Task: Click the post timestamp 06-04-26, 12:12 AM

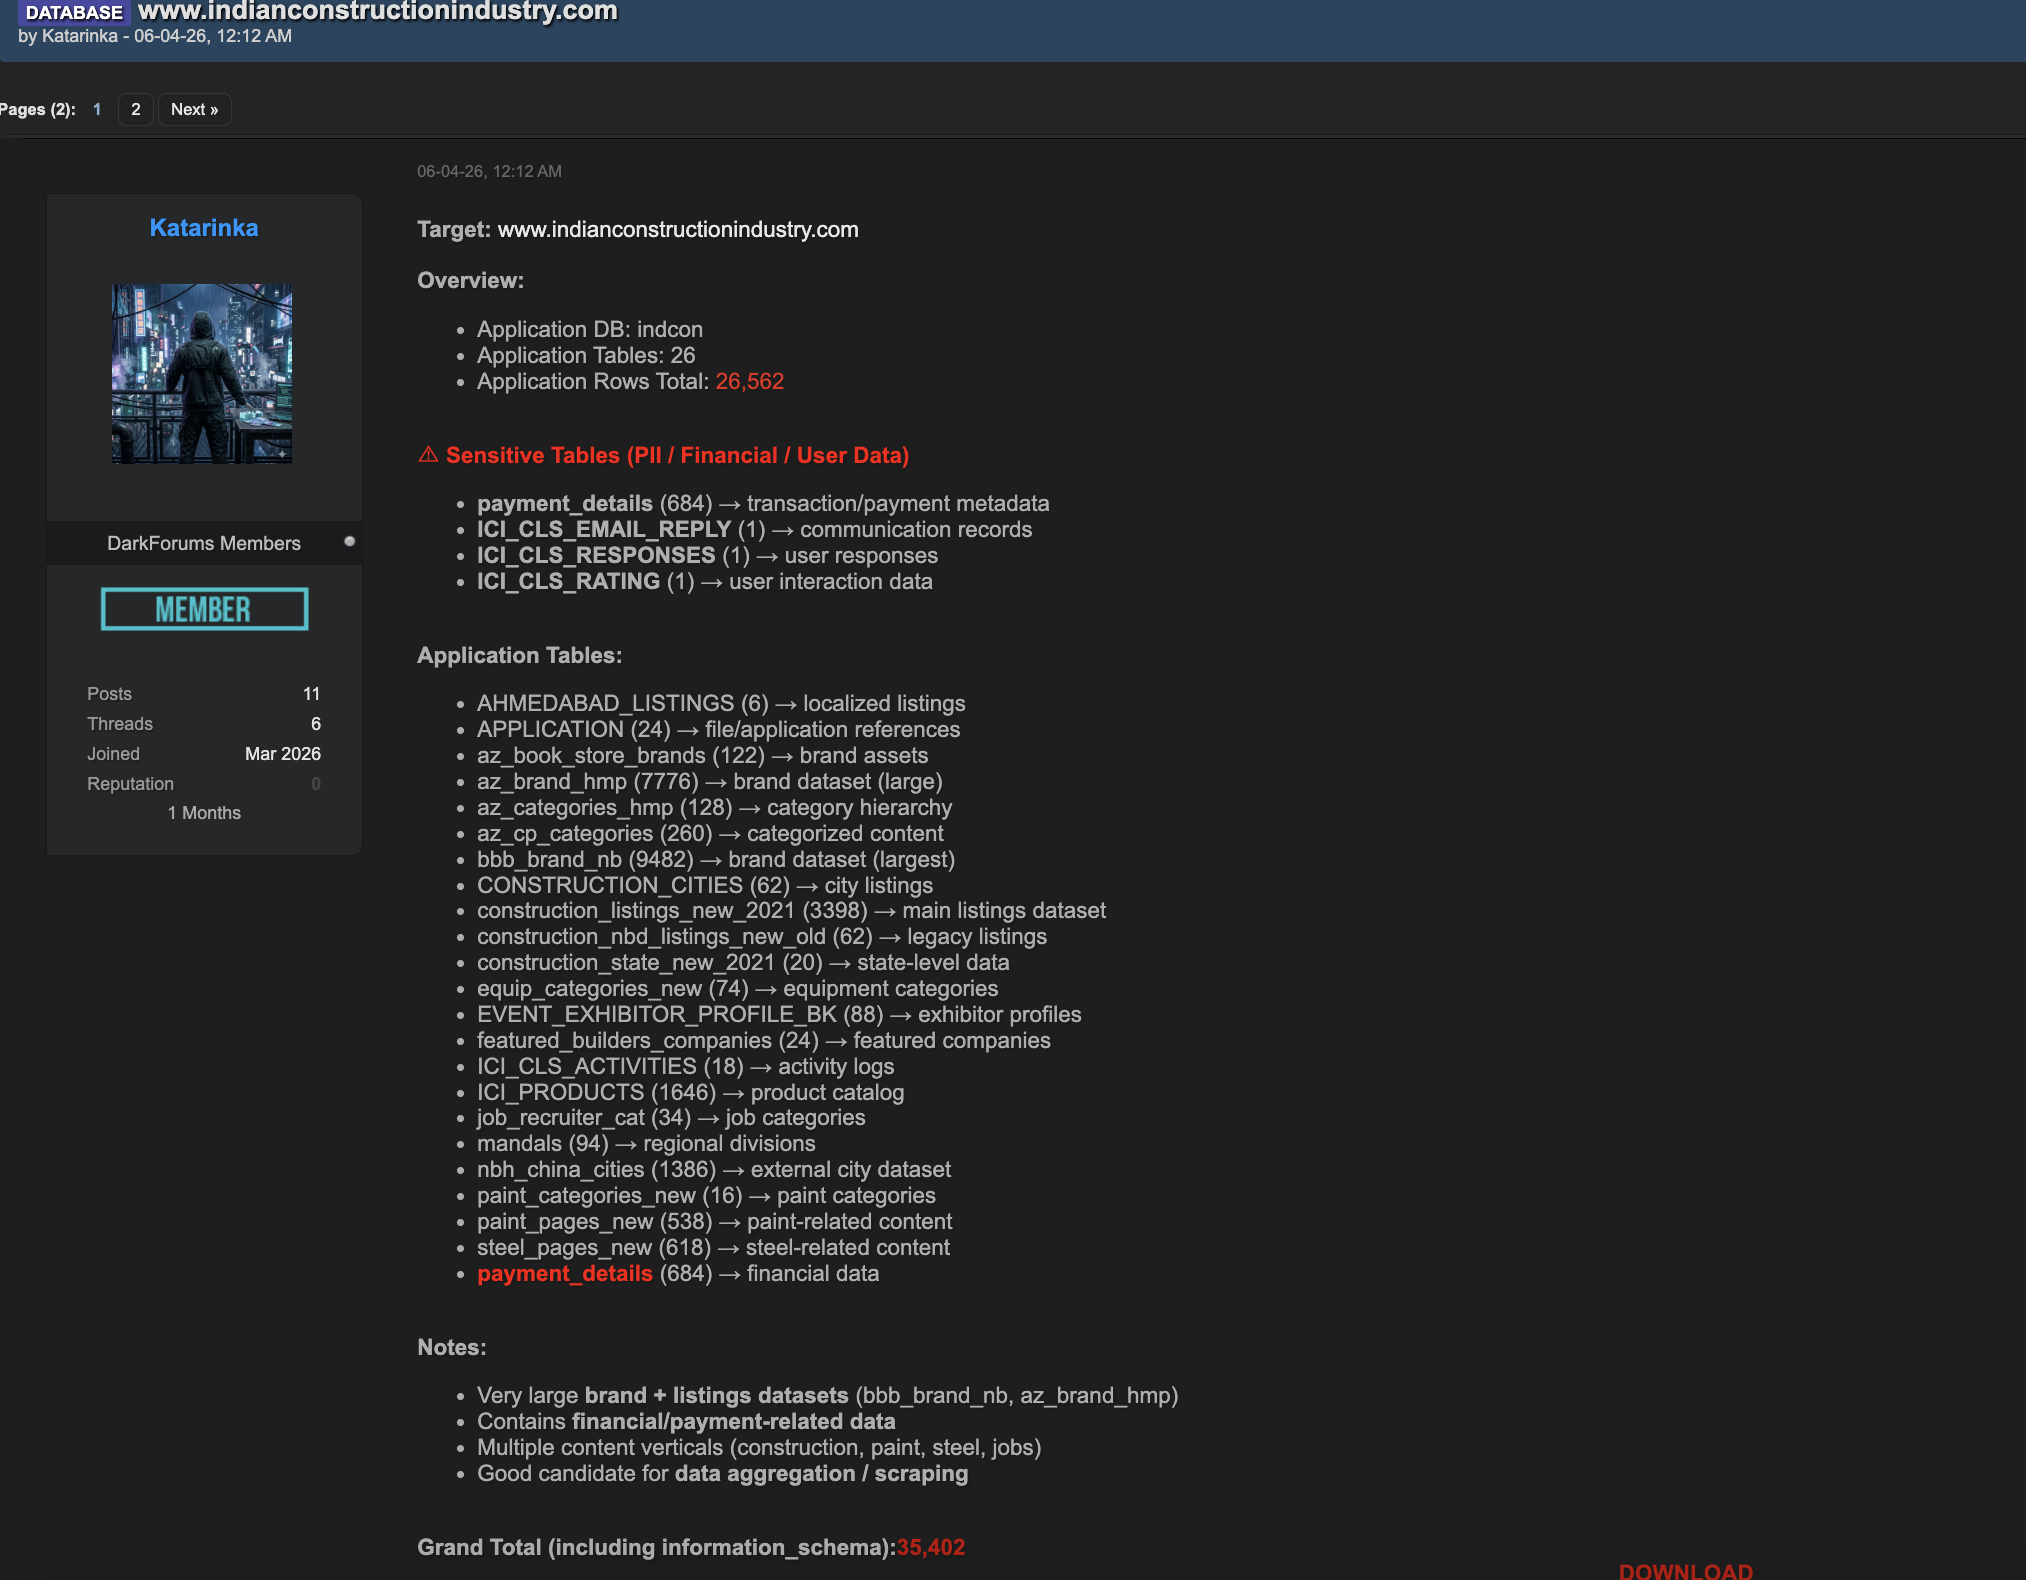Action: tap(489, 172)
